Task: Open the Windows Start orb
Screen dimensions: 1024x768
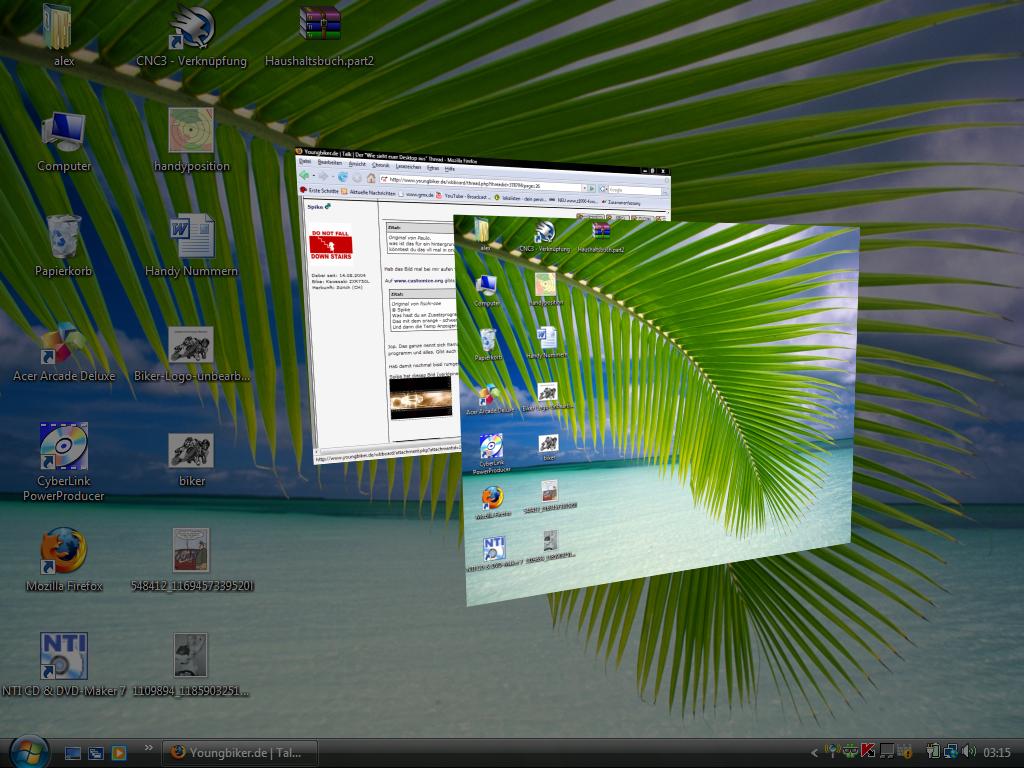Action: [29, 752]
